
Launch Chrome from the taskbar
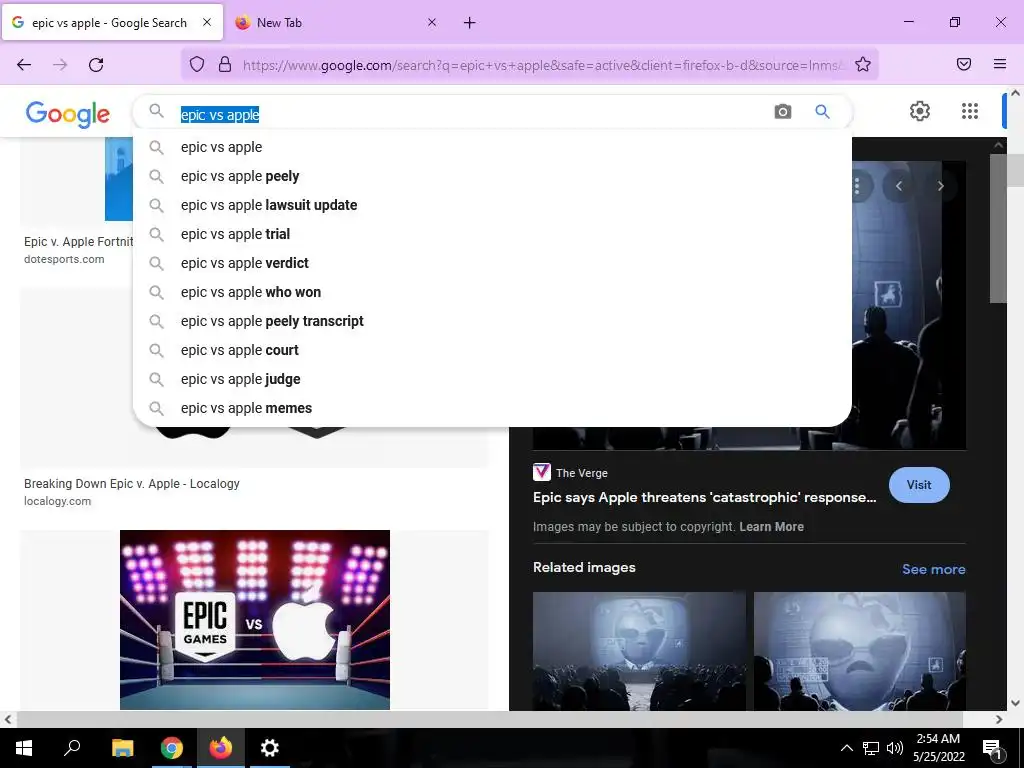pyautogui.click(x=172, y=748)
